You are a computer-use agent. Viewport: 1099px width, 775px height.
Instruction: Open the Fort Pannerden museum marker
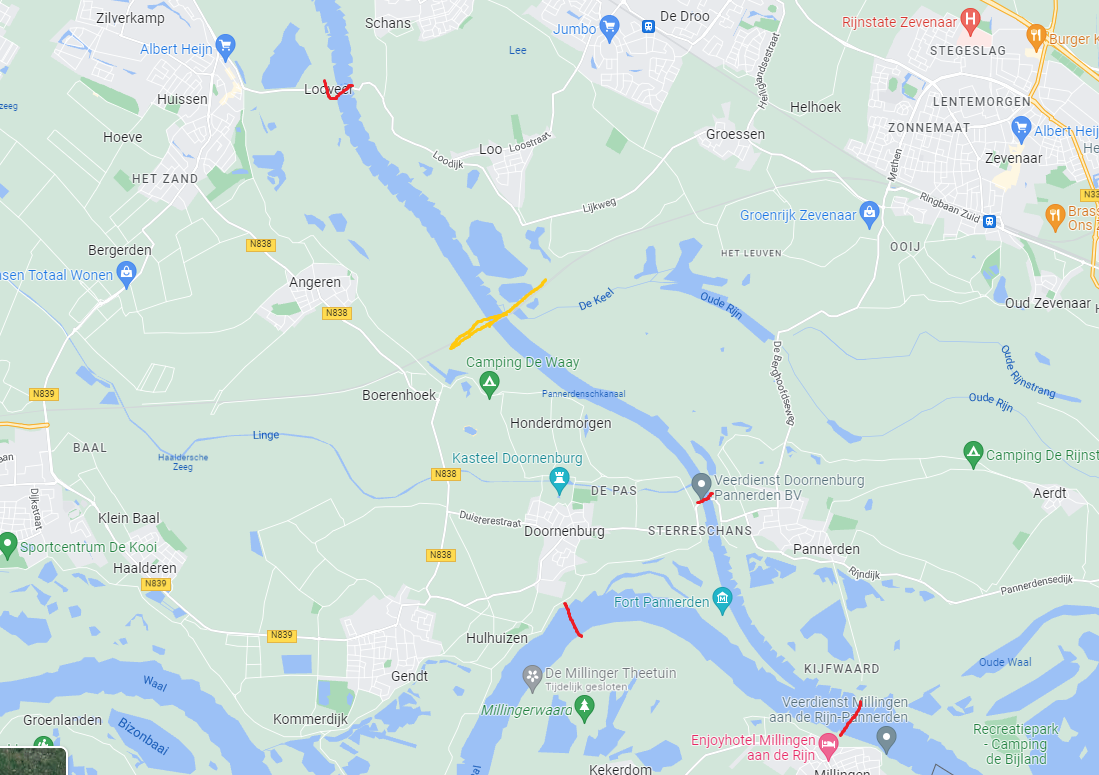(722, 599)
